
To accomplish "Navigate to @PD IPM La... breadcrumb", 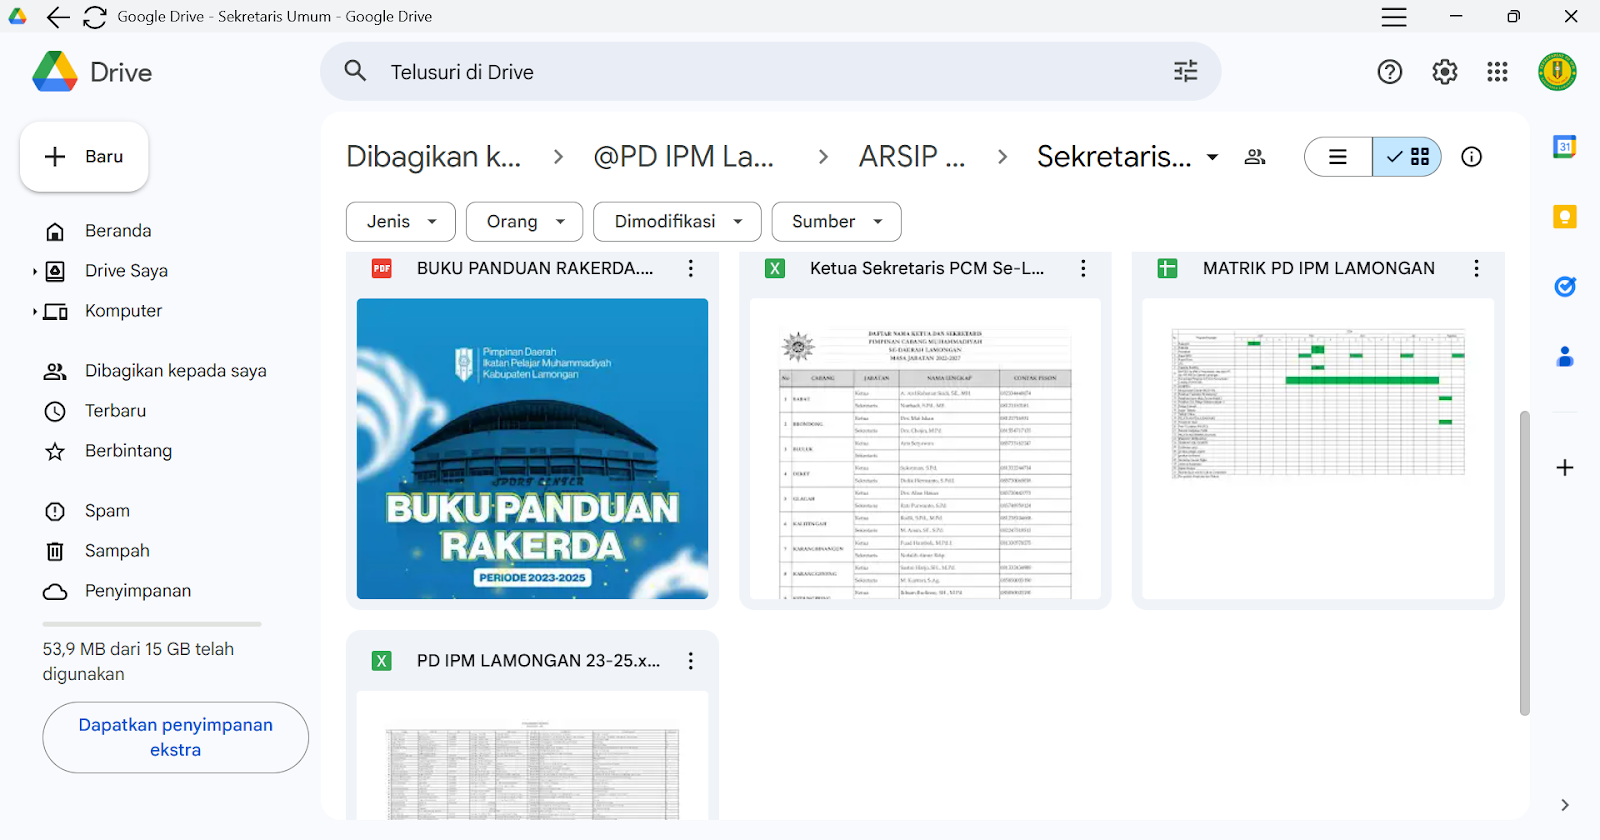I will (683, 157).
